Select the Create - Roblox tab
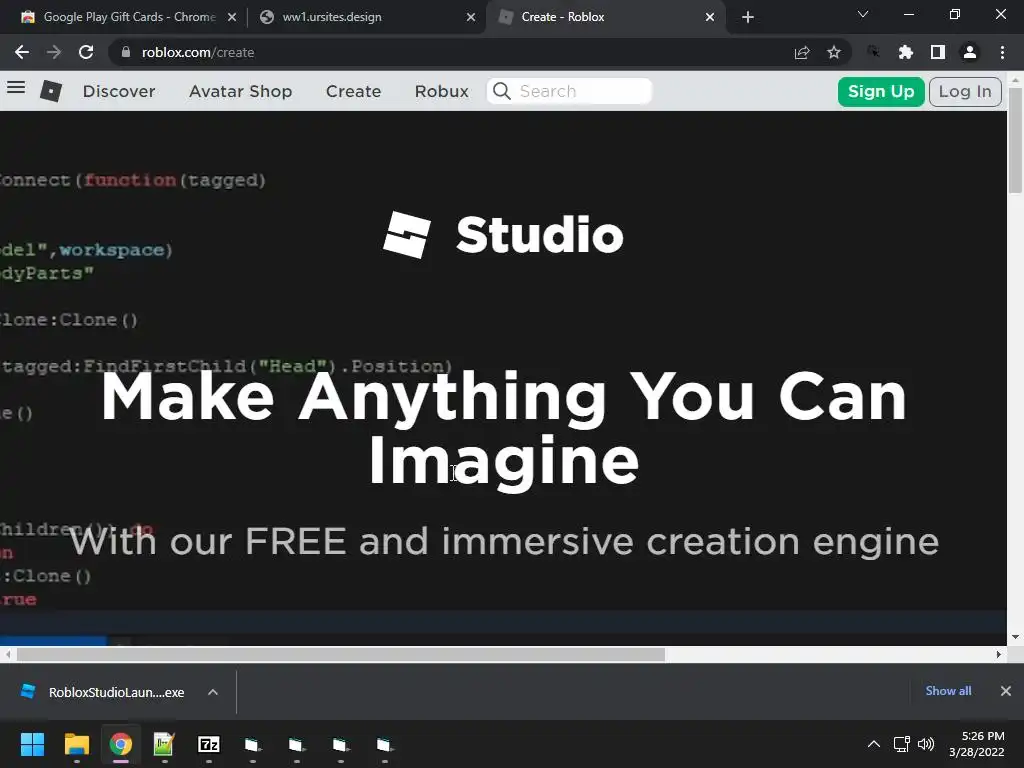The width and height of the screenshot is (1024, 768). pos(563,17)
